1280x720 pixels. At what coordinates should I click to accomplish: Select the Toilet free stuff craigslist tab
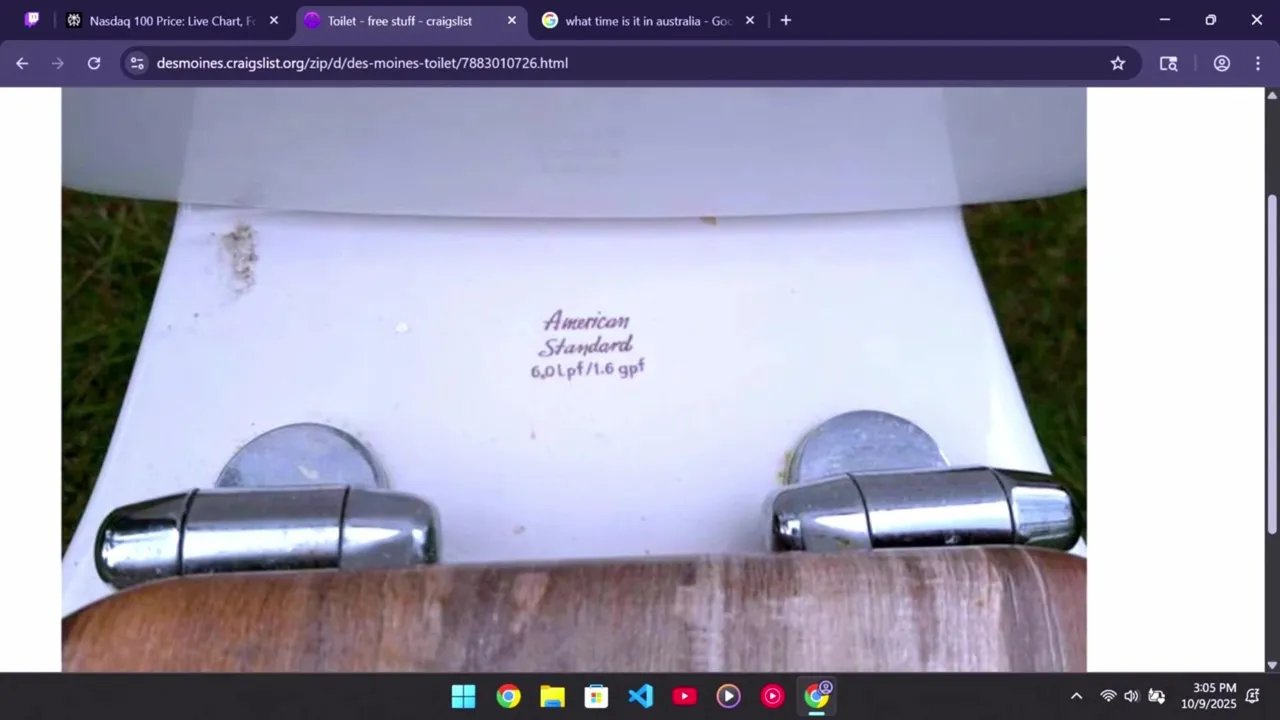[x=410, y=20]
